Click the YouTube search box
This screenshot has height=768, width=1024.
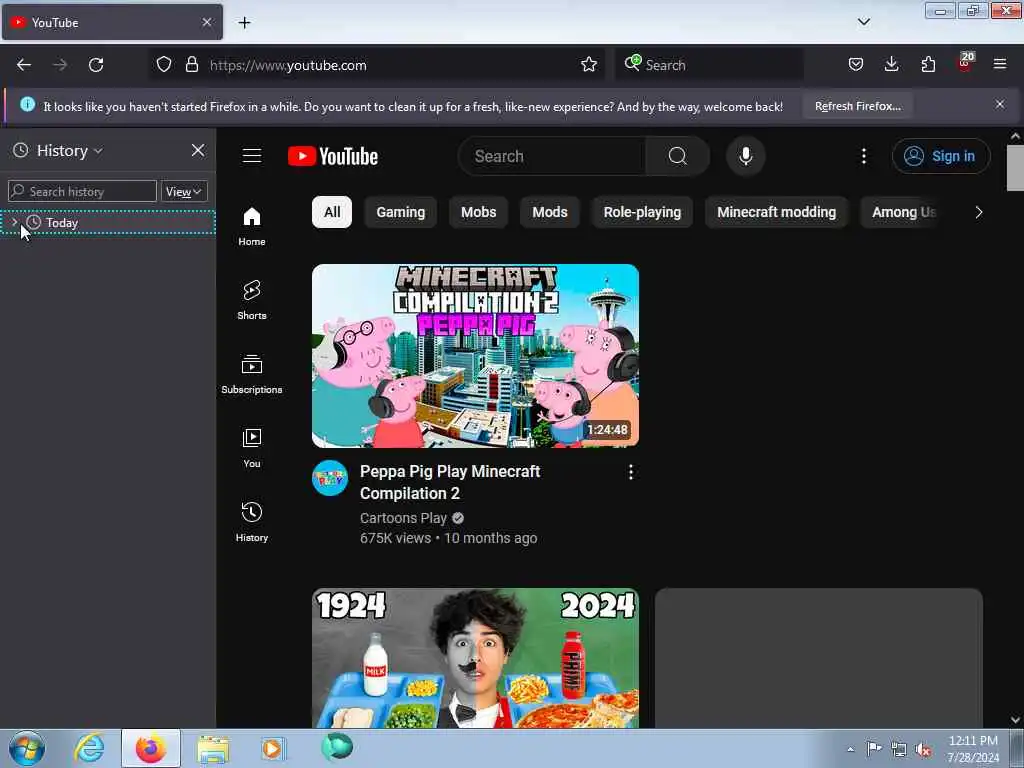coord(552,156)
